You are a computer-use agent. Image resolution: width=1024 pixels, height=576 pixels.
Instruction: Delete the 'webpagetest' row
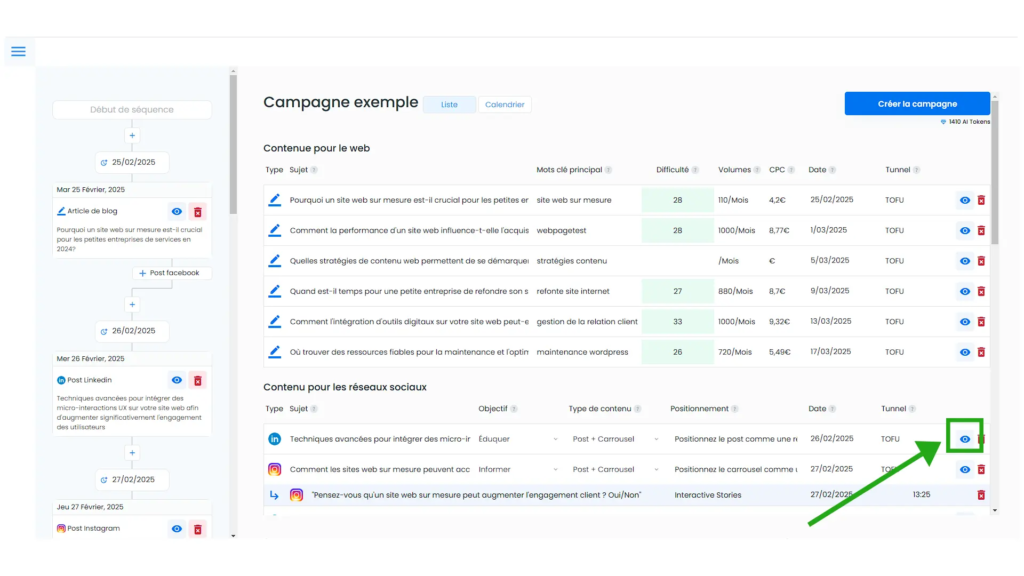[x=981, y=231]
